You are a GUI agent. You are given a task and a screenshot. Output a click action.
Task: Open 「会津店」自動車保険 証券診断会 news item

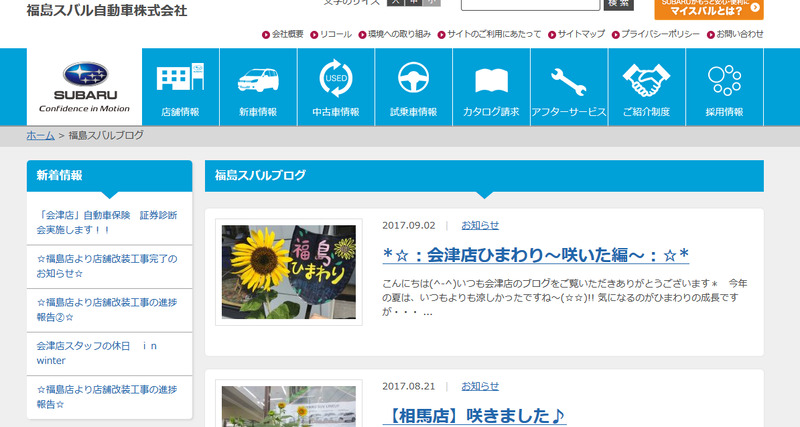(x=109, y=222)
